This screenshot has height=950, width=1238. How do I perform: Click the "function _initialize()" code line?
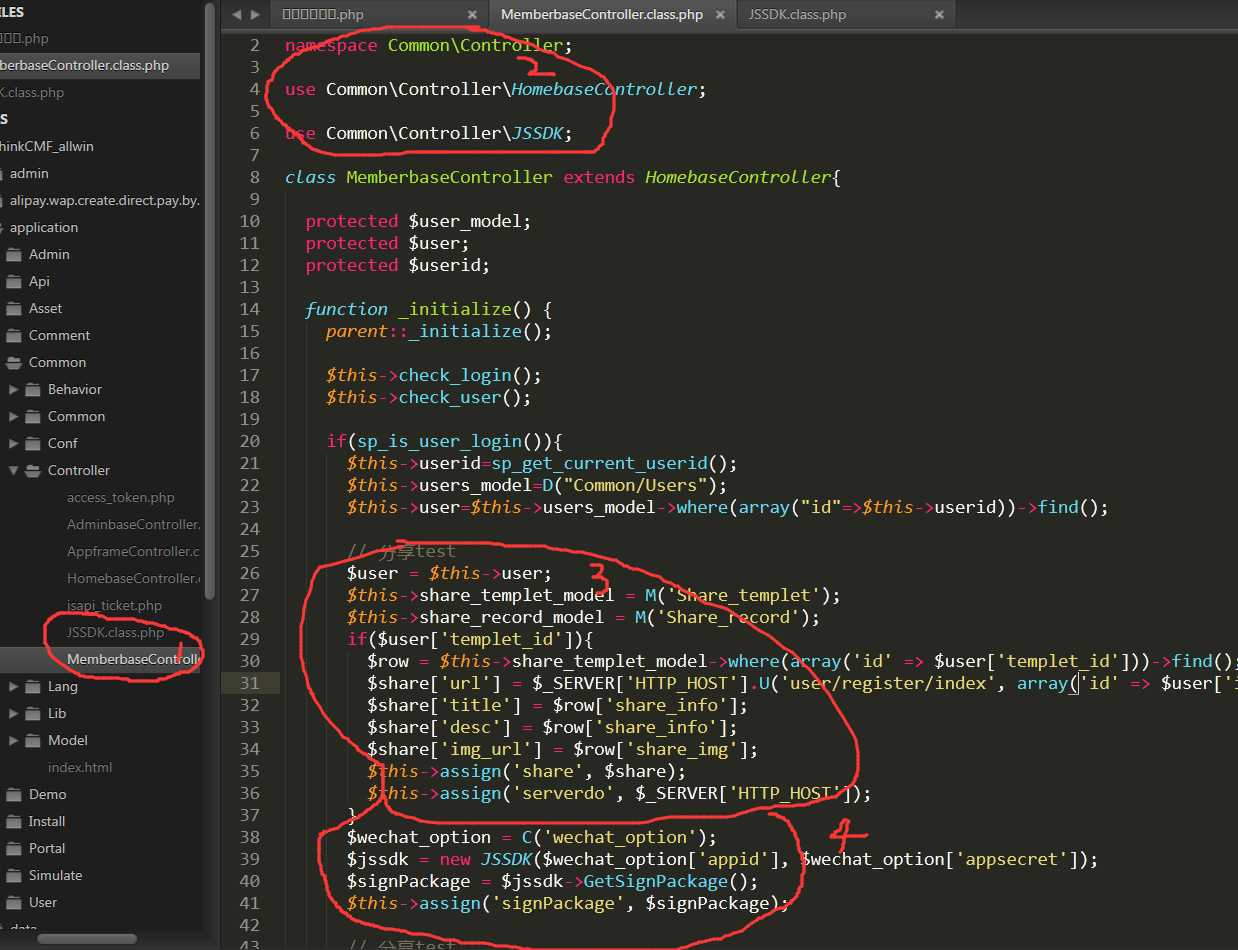pyautogui.click(x=428, y=309)
